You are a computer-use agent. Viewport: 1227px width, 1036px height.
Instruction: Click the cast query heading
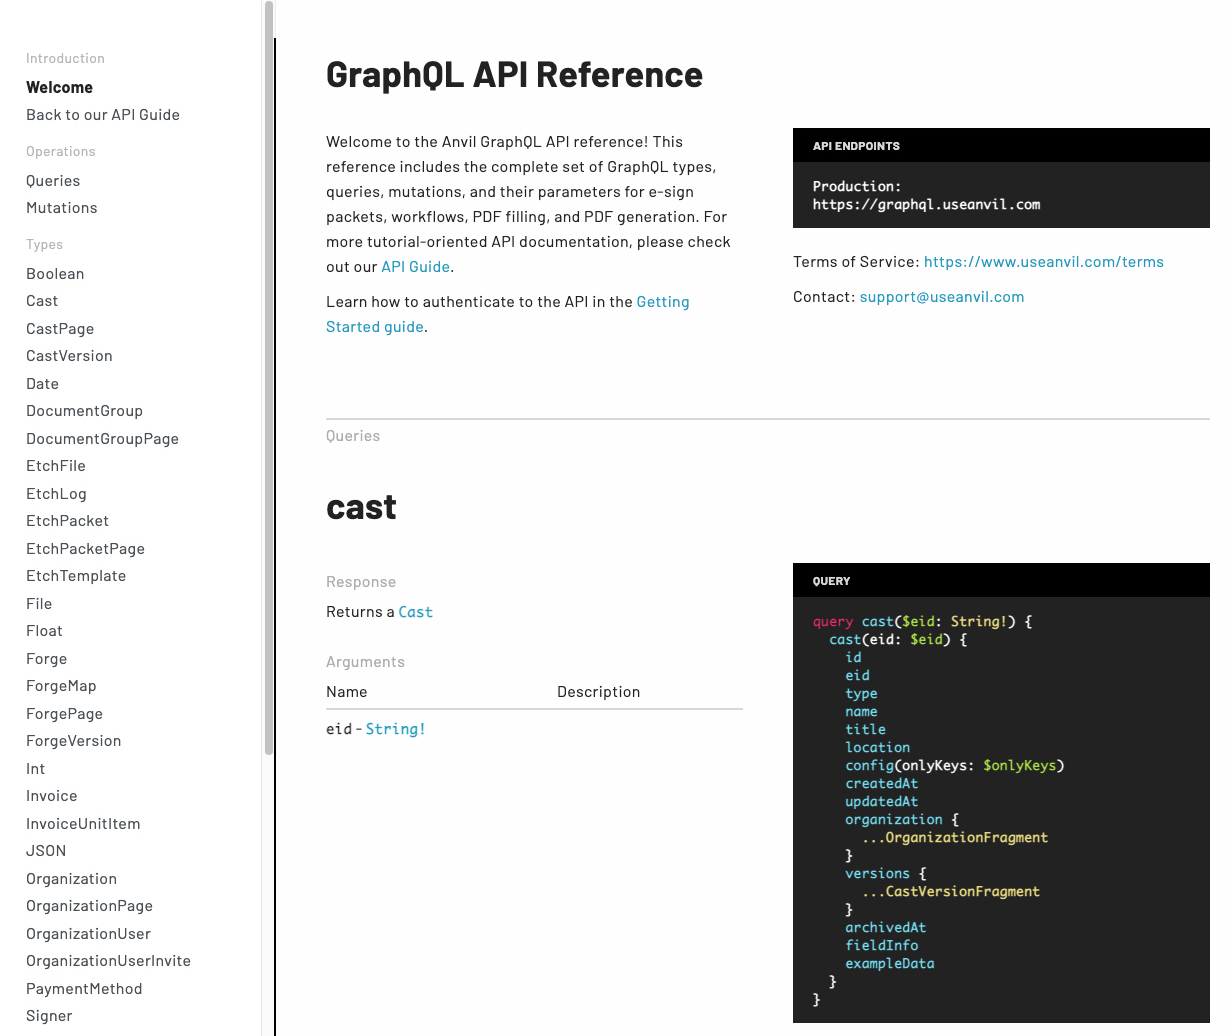pos(361,507)
